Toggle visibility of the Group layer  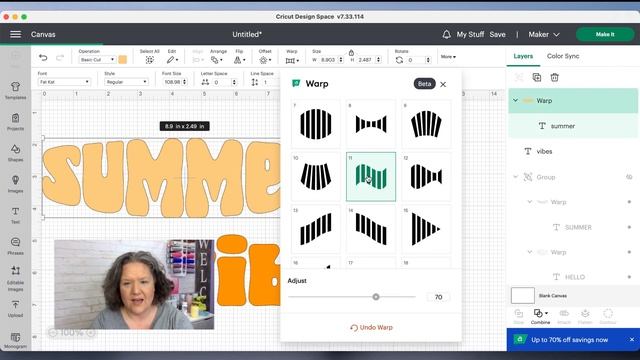pyautogui.click(x=629, y=177)
